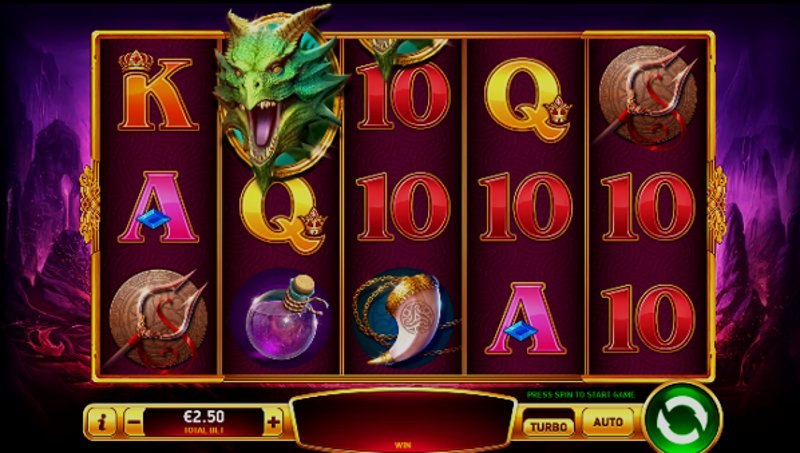
Task: Select the center red 10 symbol
Action: 404,207
